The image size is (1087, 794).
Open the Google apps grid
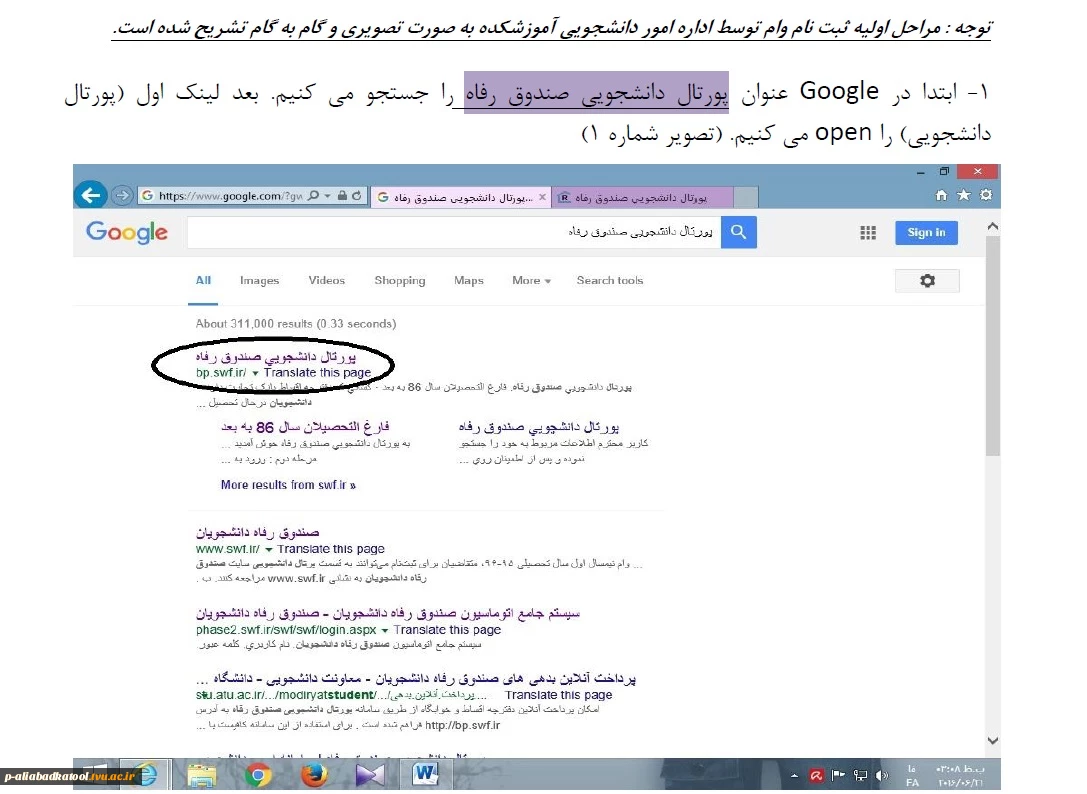click(868, 233)
